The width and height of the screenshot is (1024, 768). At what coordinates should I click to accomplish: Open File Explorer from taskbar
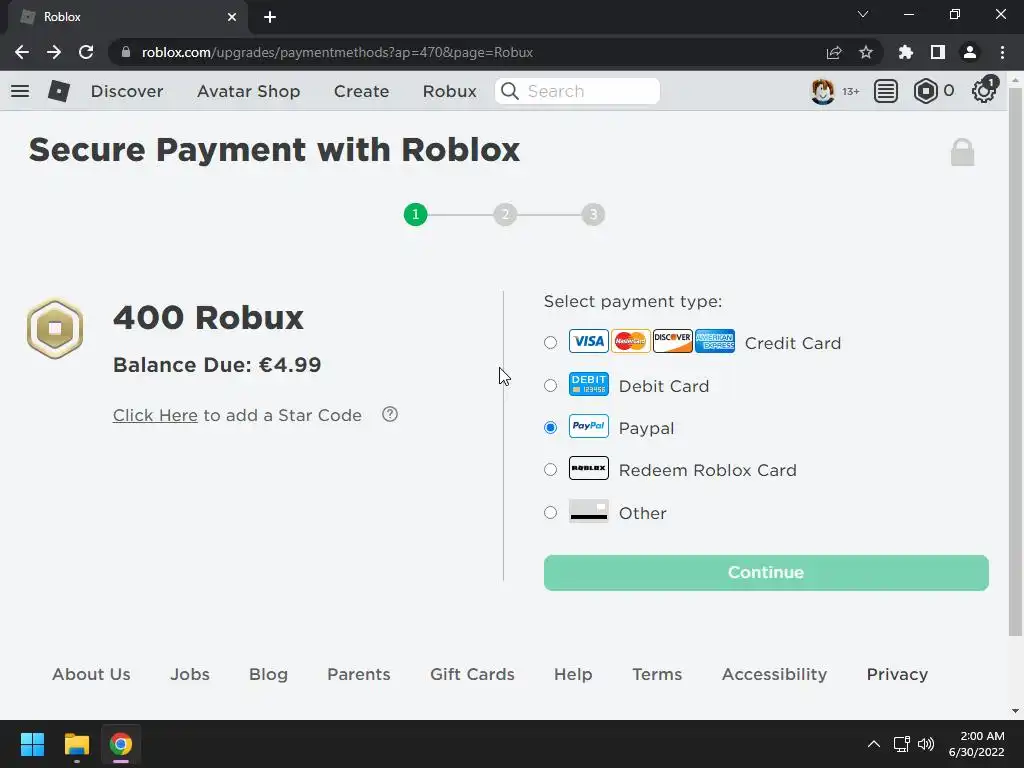point(76,744)
